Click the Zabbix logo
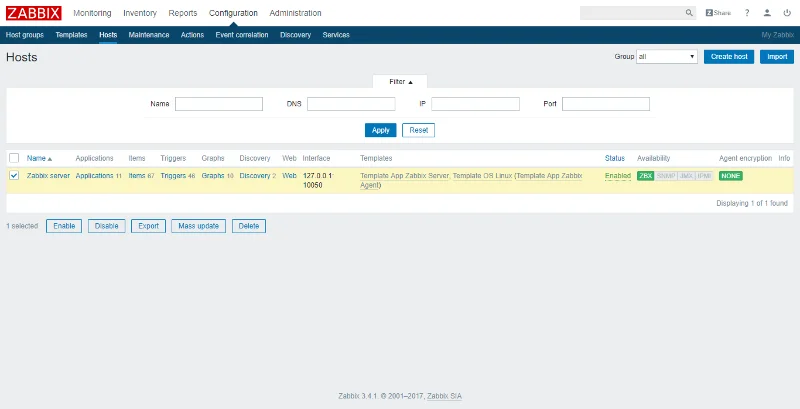800x409 pixels. click(34, 13)
